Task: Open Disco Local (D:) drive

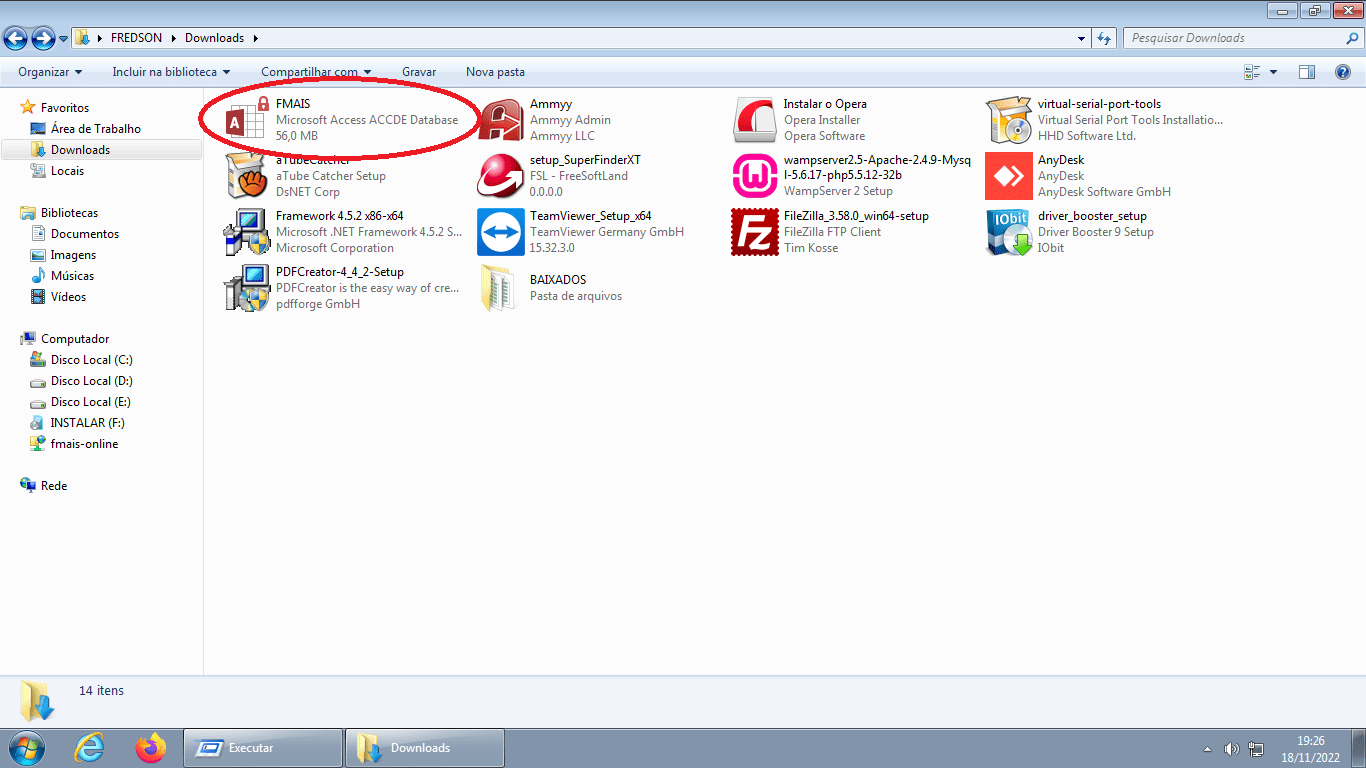Action: tap(92, 381)
